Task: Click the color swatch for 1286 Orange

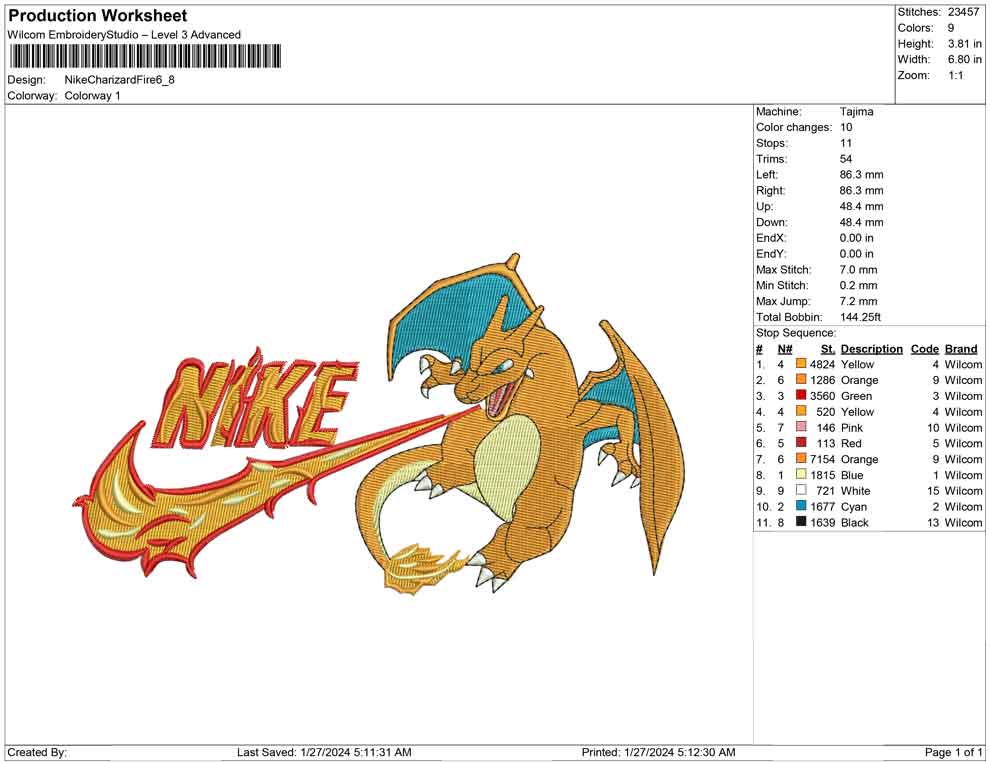Action: coord(801,379)
